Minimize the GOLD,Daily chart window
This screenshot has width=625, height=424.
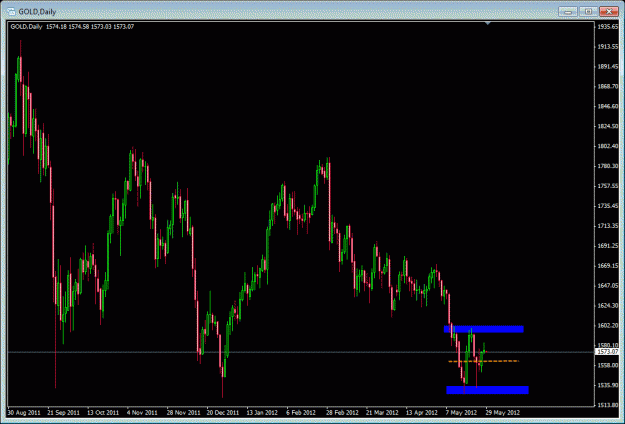point(568,12)
